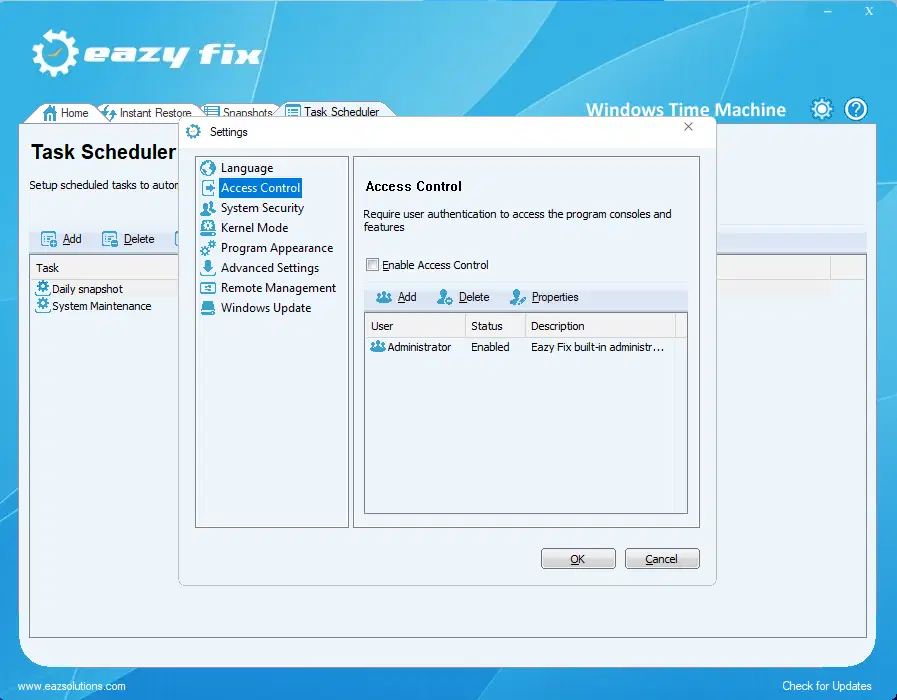Select Access Control settings category
Screen dimensions: 897x700
coord(260,188)
